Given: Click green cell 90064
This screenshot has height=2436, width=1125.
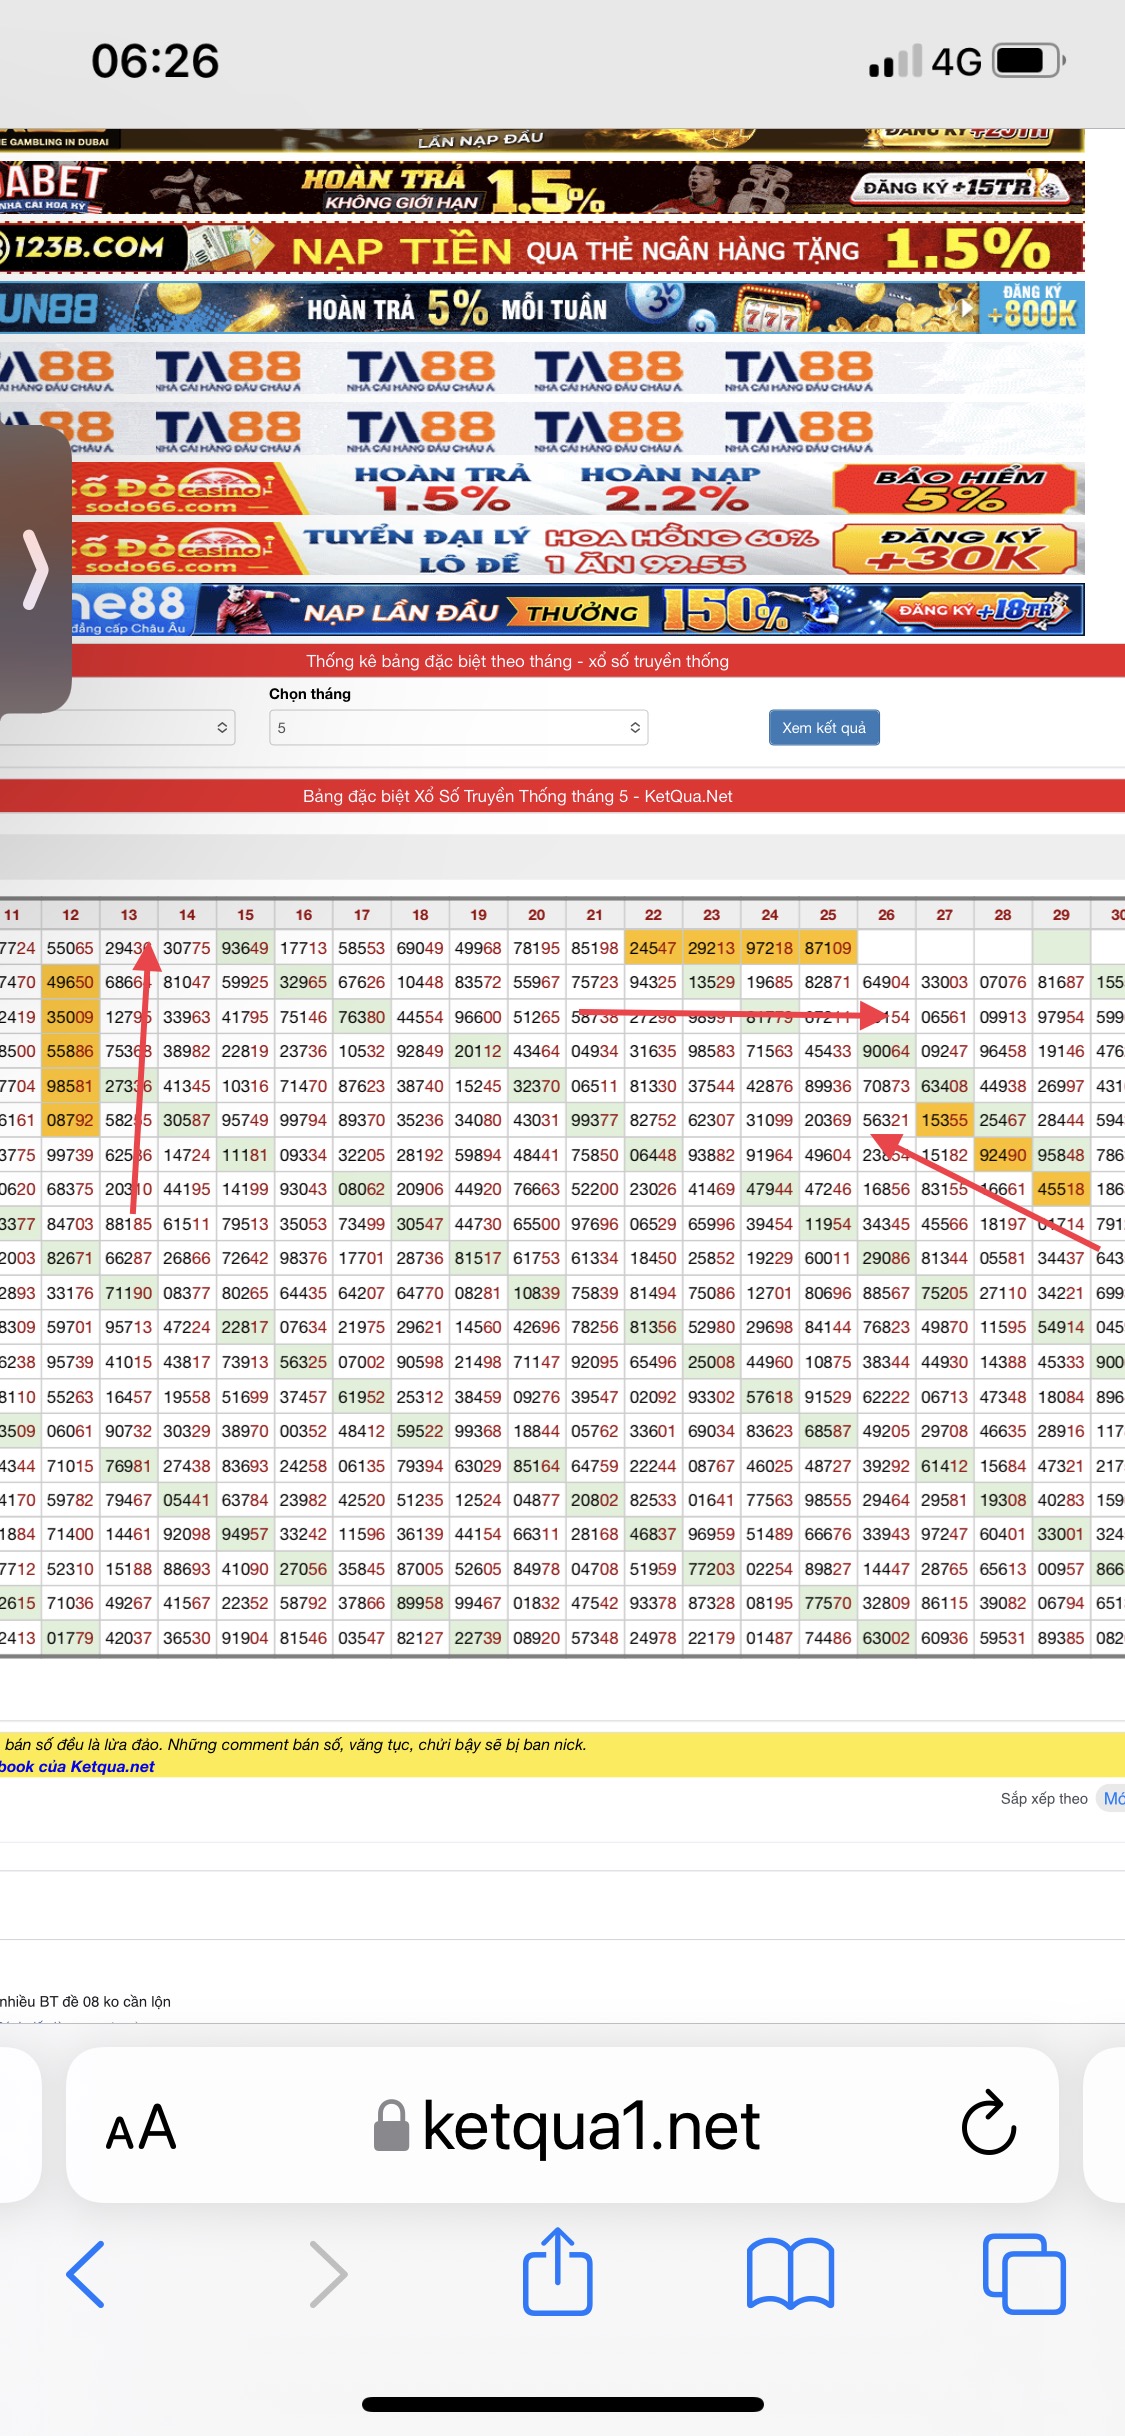Looking at the screenshot, I should 886,1051.
